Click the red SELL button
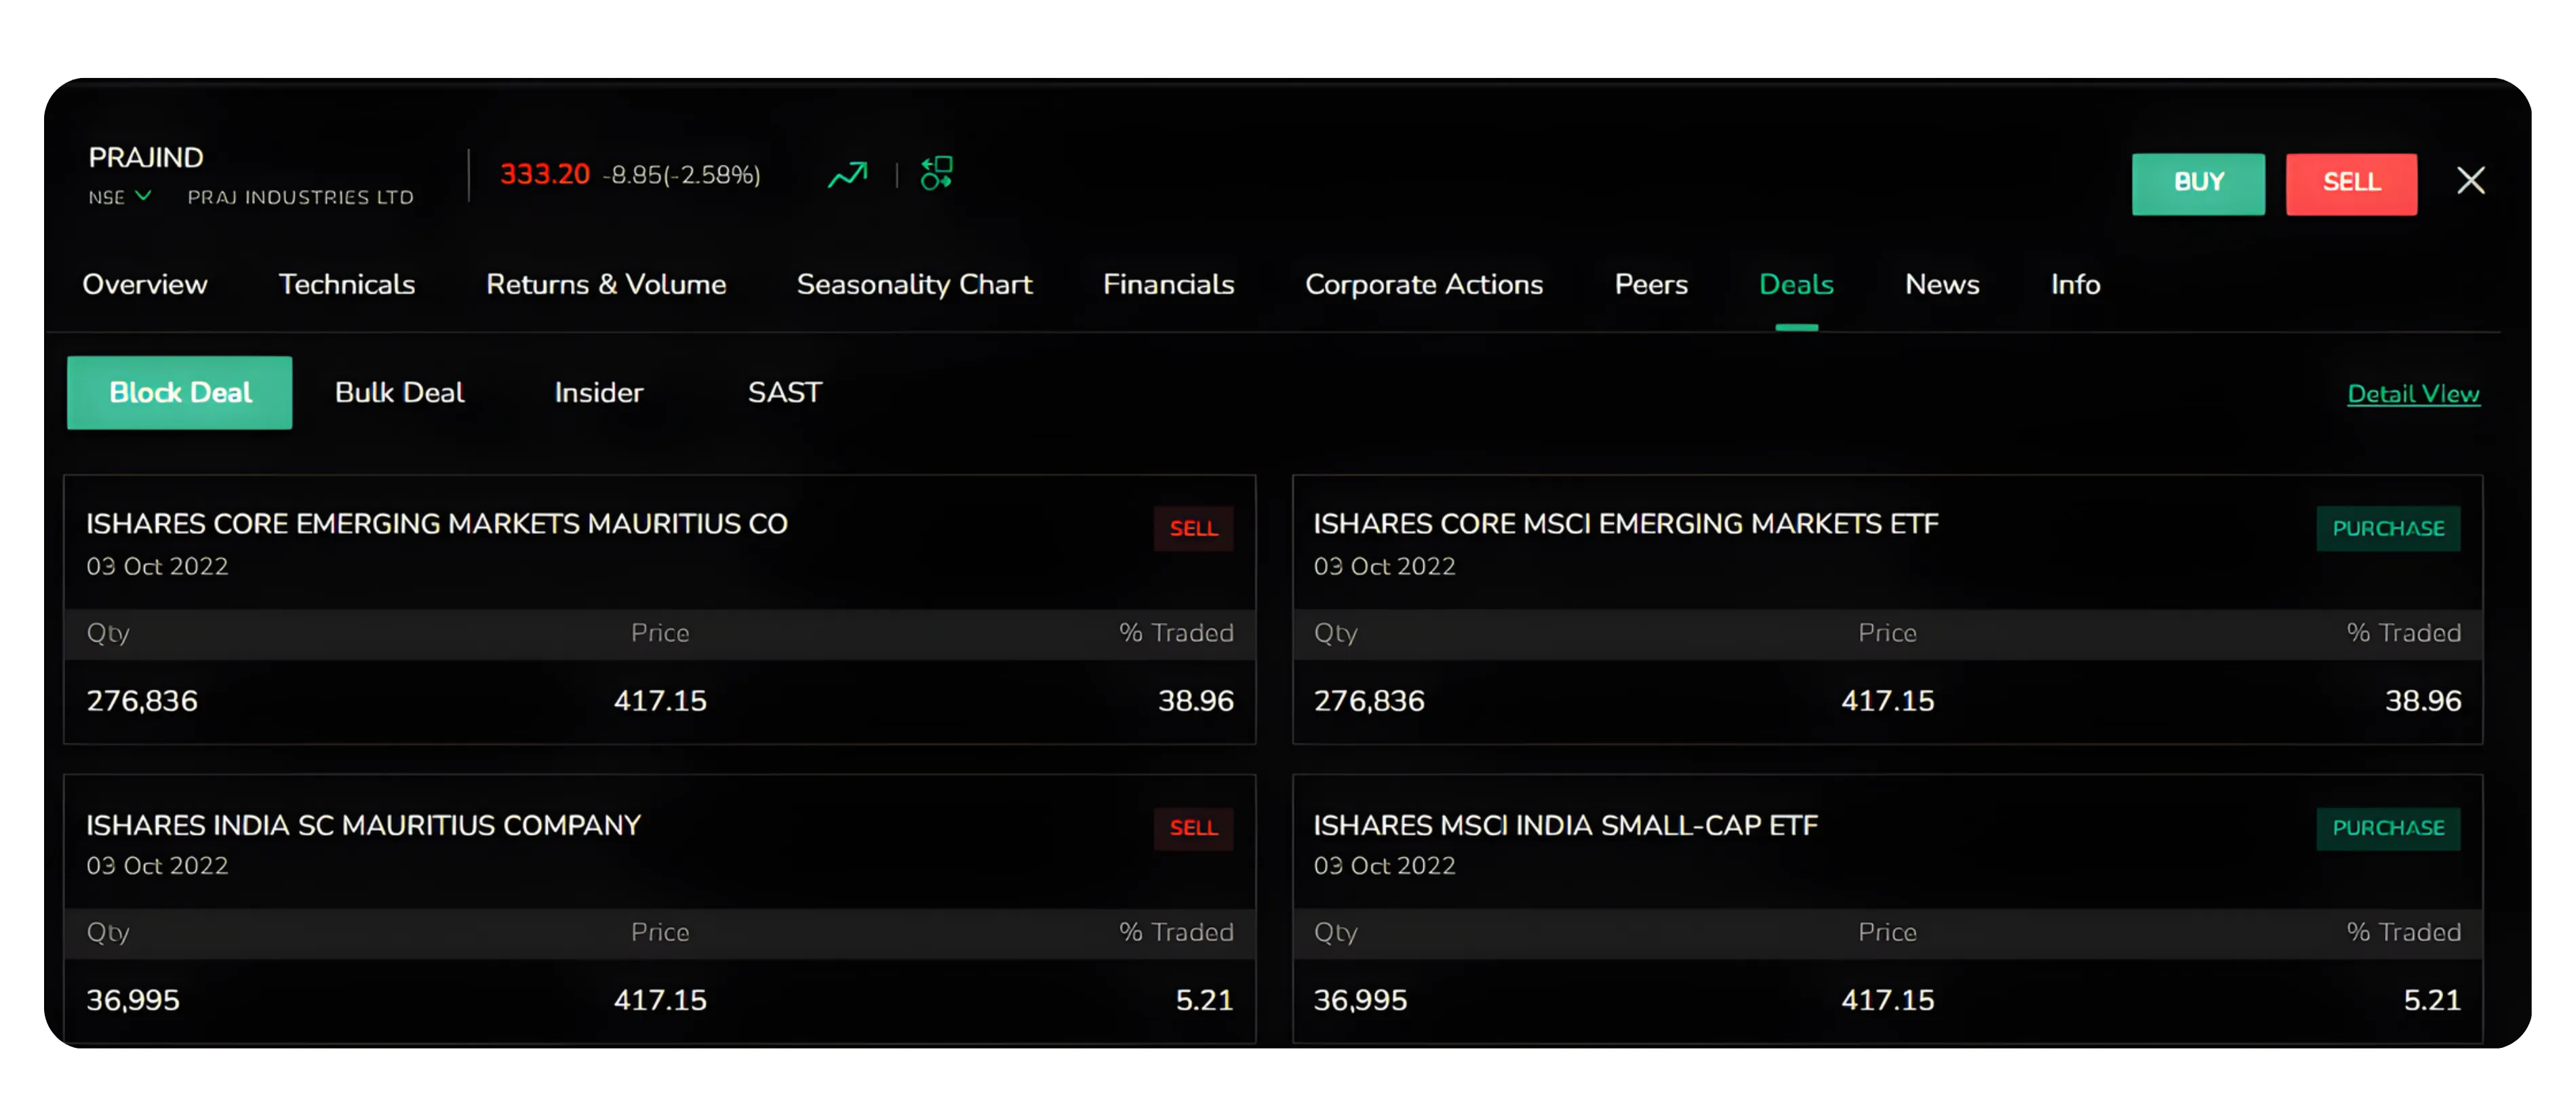Image resolution: width=2576 pixels, height=1115 pixels. (x=2352, y=183)
